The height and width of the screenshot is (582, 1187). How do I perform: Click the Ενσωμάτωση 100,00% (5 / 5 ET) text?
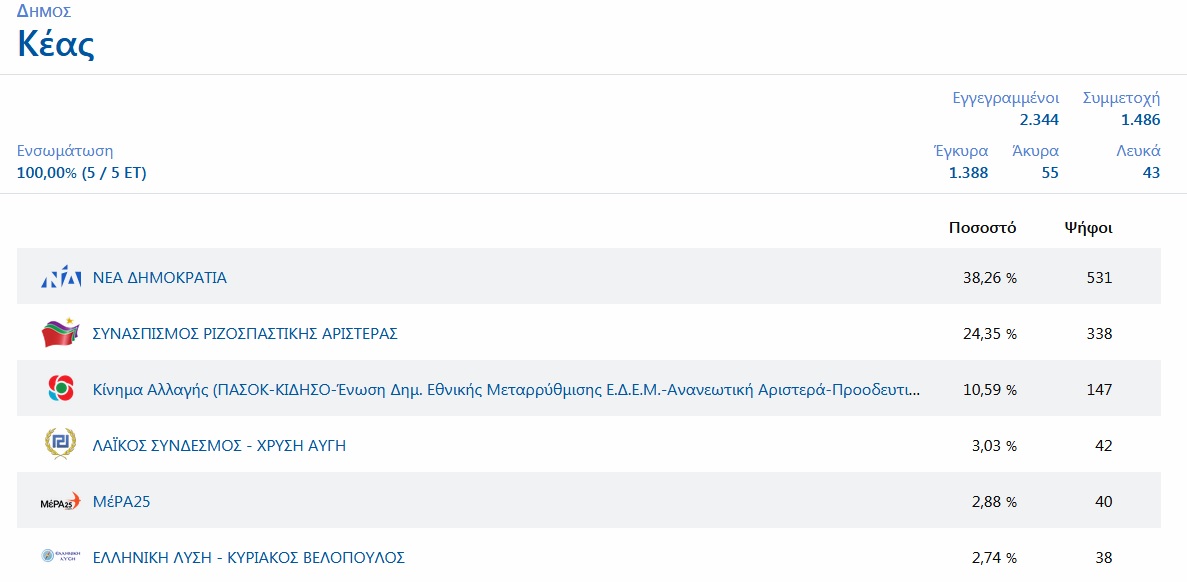click(82, 173)
